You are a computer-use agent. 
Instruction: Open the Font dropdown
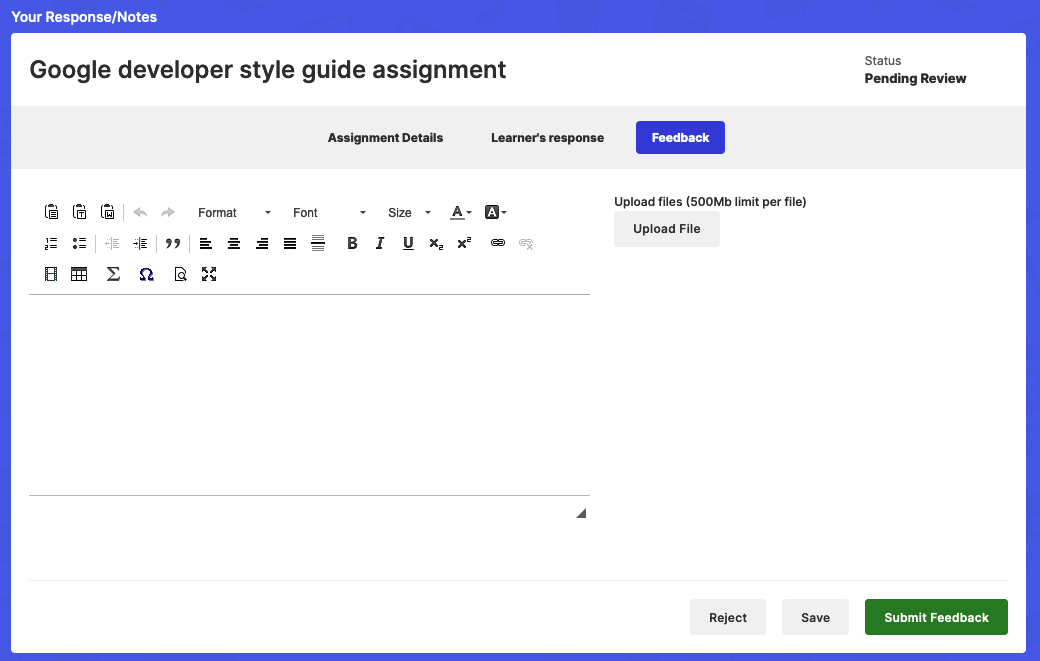pyautogui.click(x=330, y=212)
